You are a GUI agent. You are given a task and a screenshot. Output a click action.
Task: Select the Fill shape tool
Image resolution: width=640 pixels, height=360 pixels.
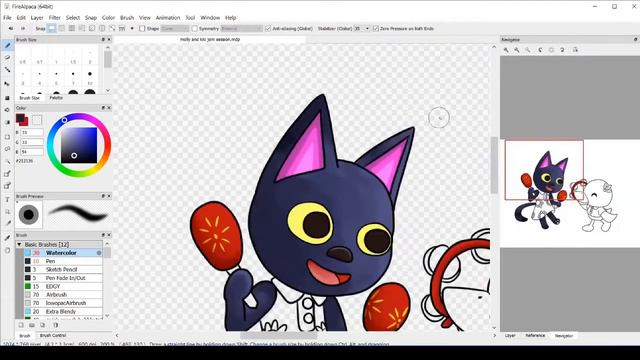7,98
